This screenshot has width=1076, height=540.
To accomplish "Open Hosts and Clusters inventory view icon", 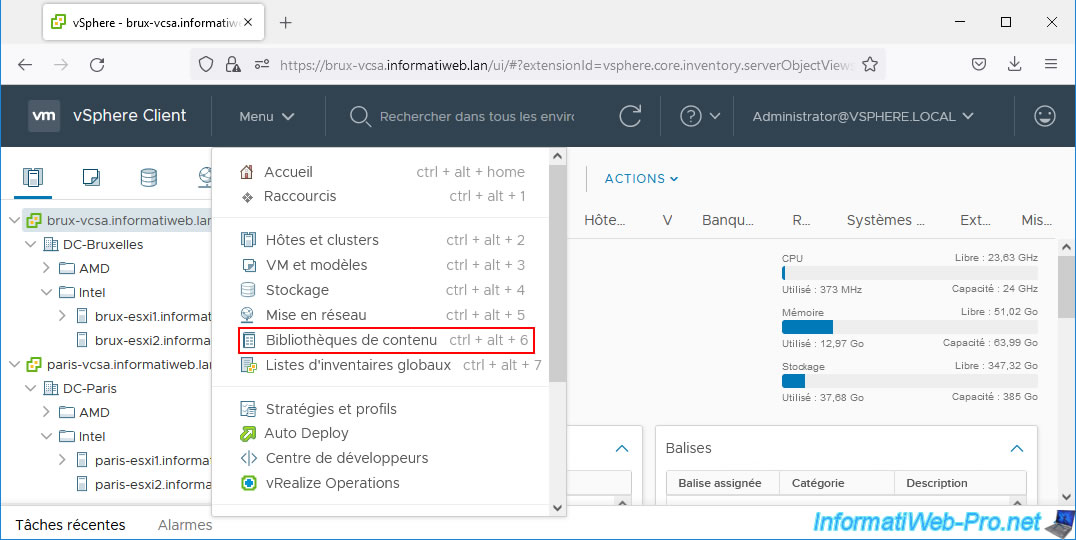I will pyautogui.click(x=33, y=178).
